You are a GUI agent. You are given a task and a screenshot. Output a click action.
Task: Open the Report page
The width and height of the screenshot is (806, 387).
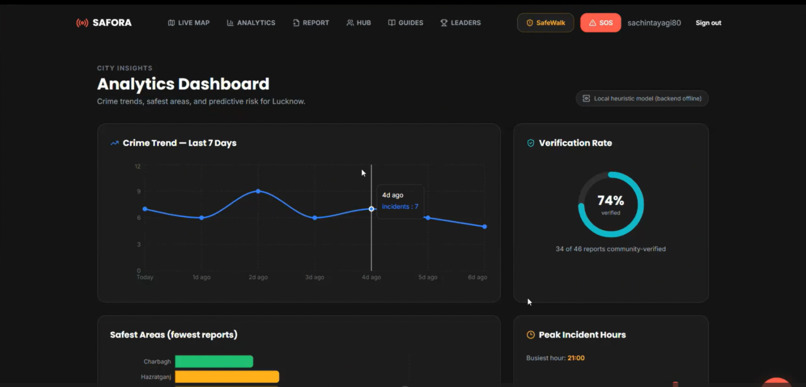pos(311,23)
